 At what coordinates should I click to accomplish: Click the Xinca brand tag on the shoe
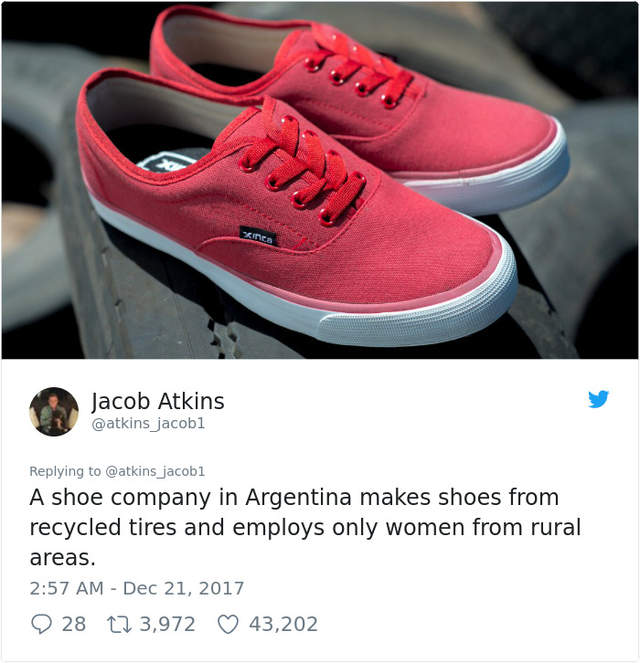[259, 236]
